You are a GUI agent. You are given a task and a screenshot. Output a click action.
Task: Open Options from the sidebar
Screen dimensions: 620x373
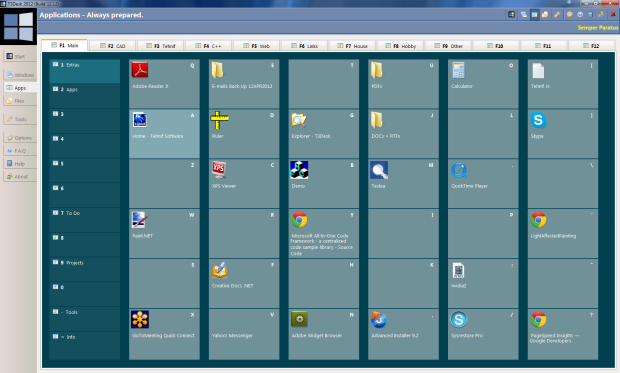20,138
